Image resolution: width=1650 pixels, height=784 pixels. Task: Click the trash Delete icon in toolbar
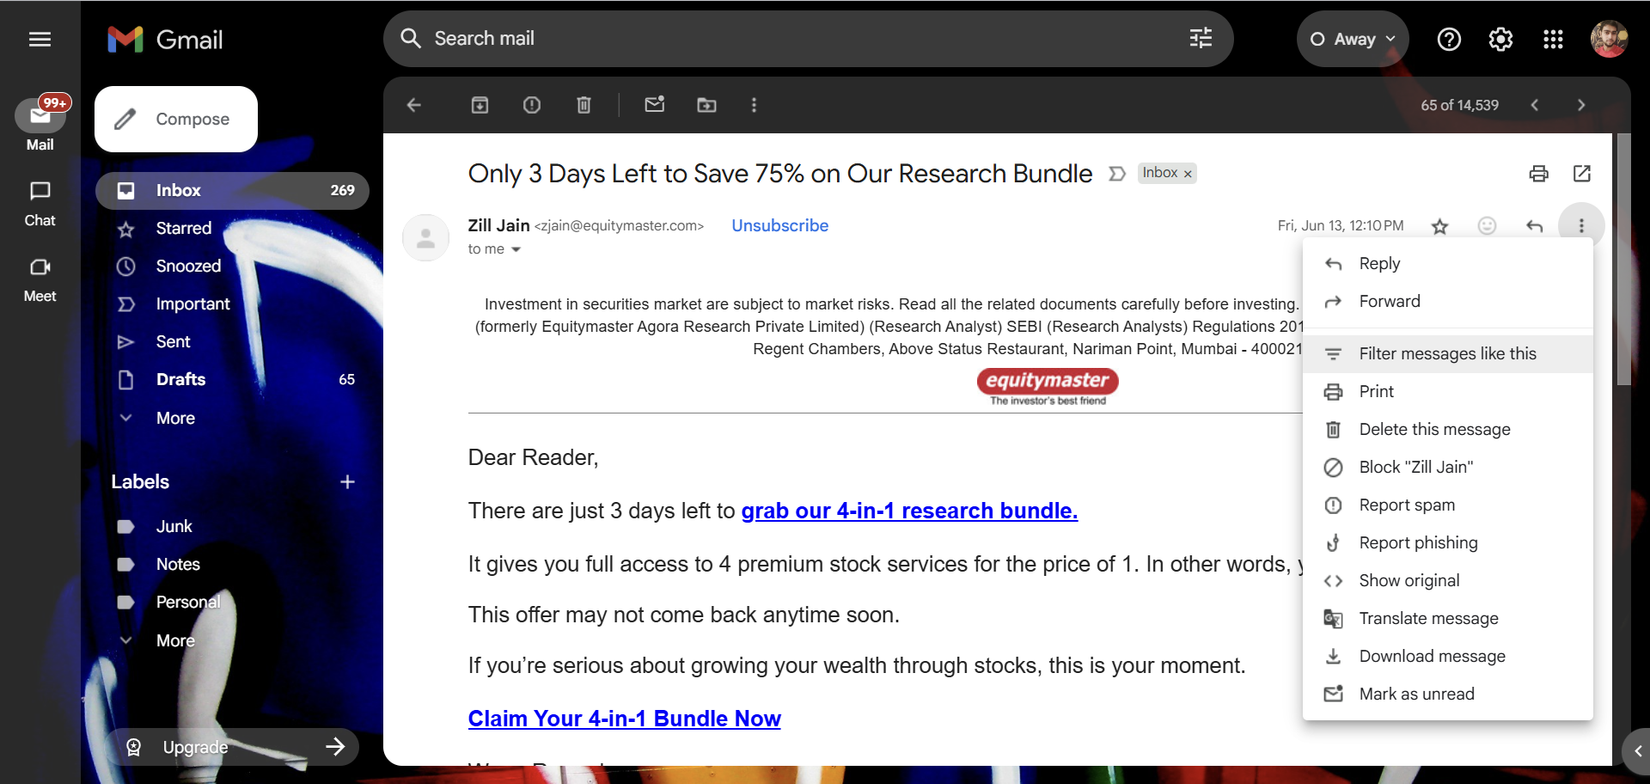pyautogui.click(x=584, y=105)
